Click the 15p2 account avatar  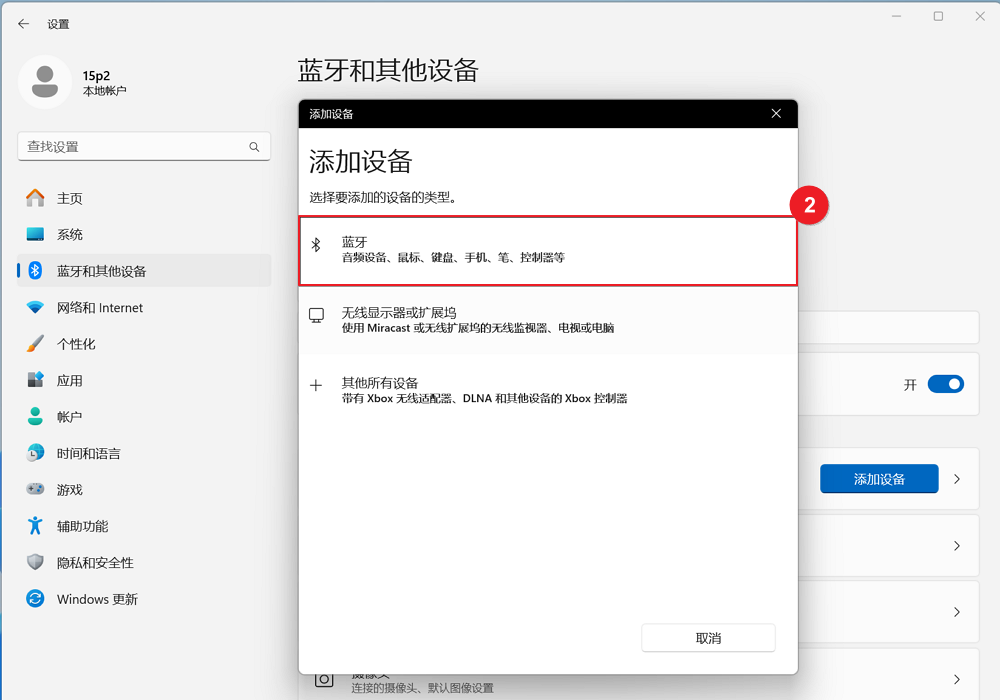point(45,84)
